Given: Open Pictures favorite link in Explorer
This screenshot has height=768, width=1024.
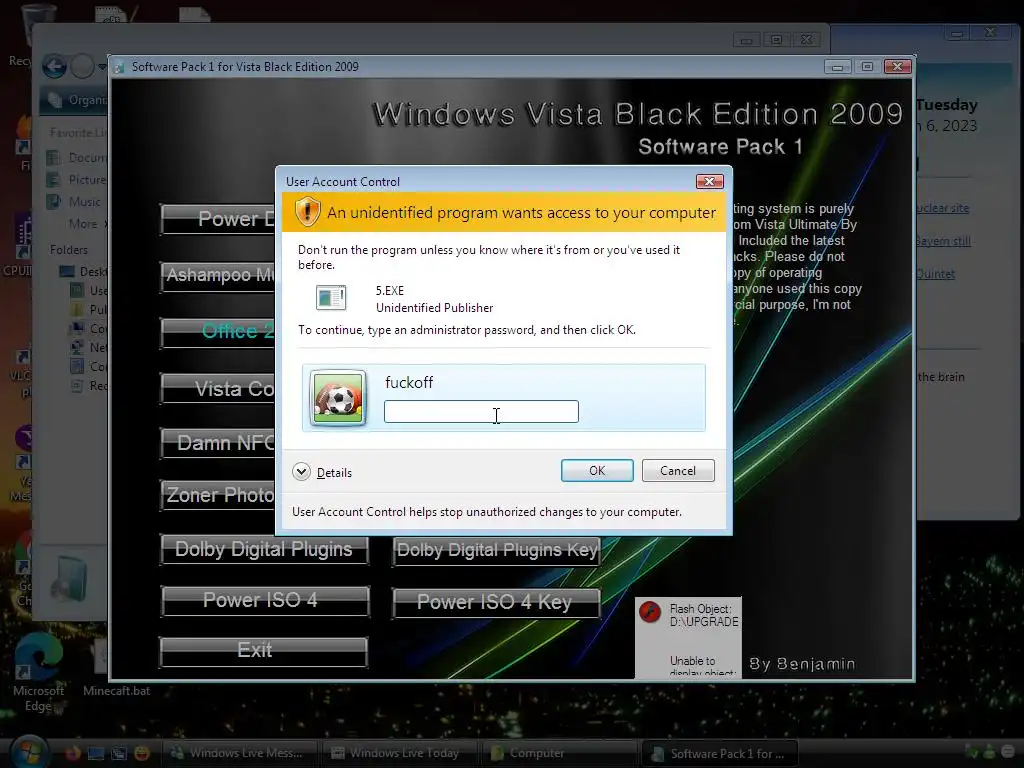Looking at the screenshot, I should pyautogui.click(x=76, y=180).
